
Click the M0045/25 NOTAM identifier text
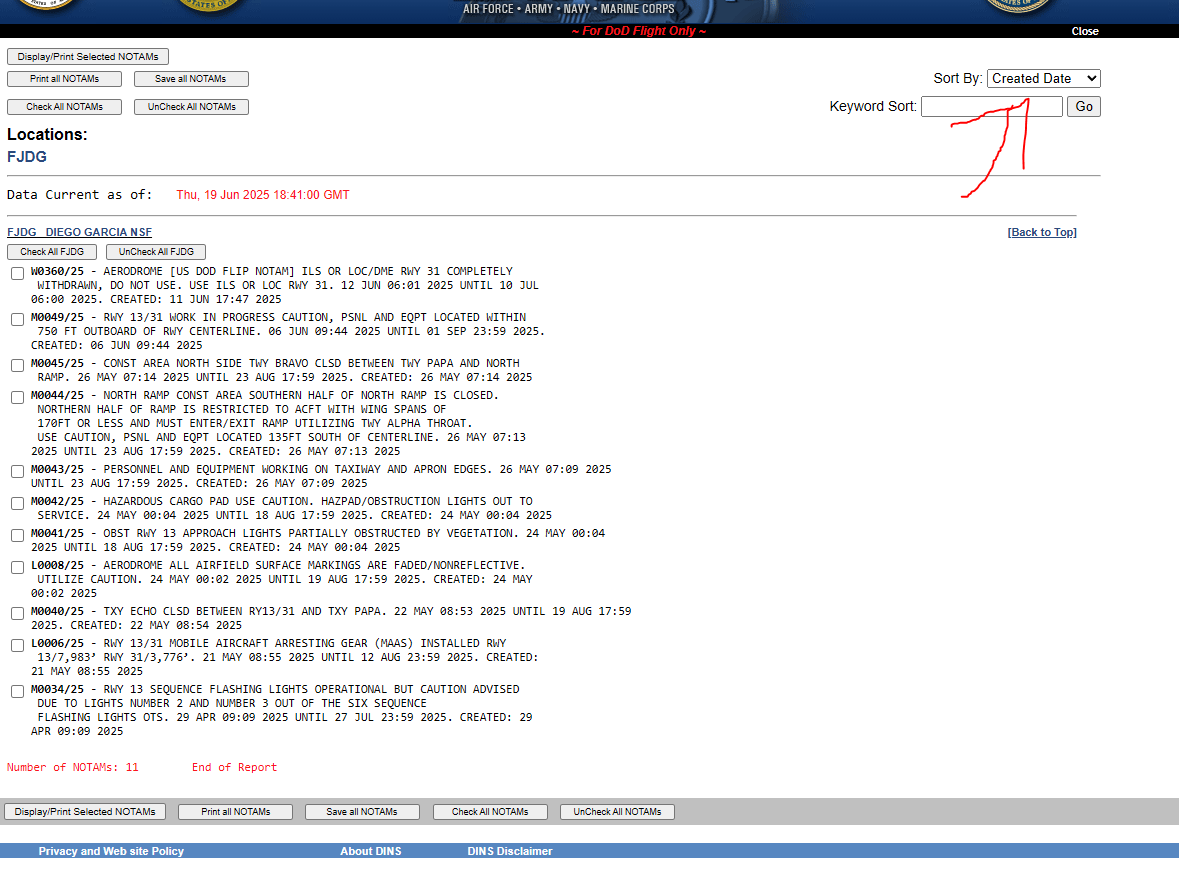57,363
